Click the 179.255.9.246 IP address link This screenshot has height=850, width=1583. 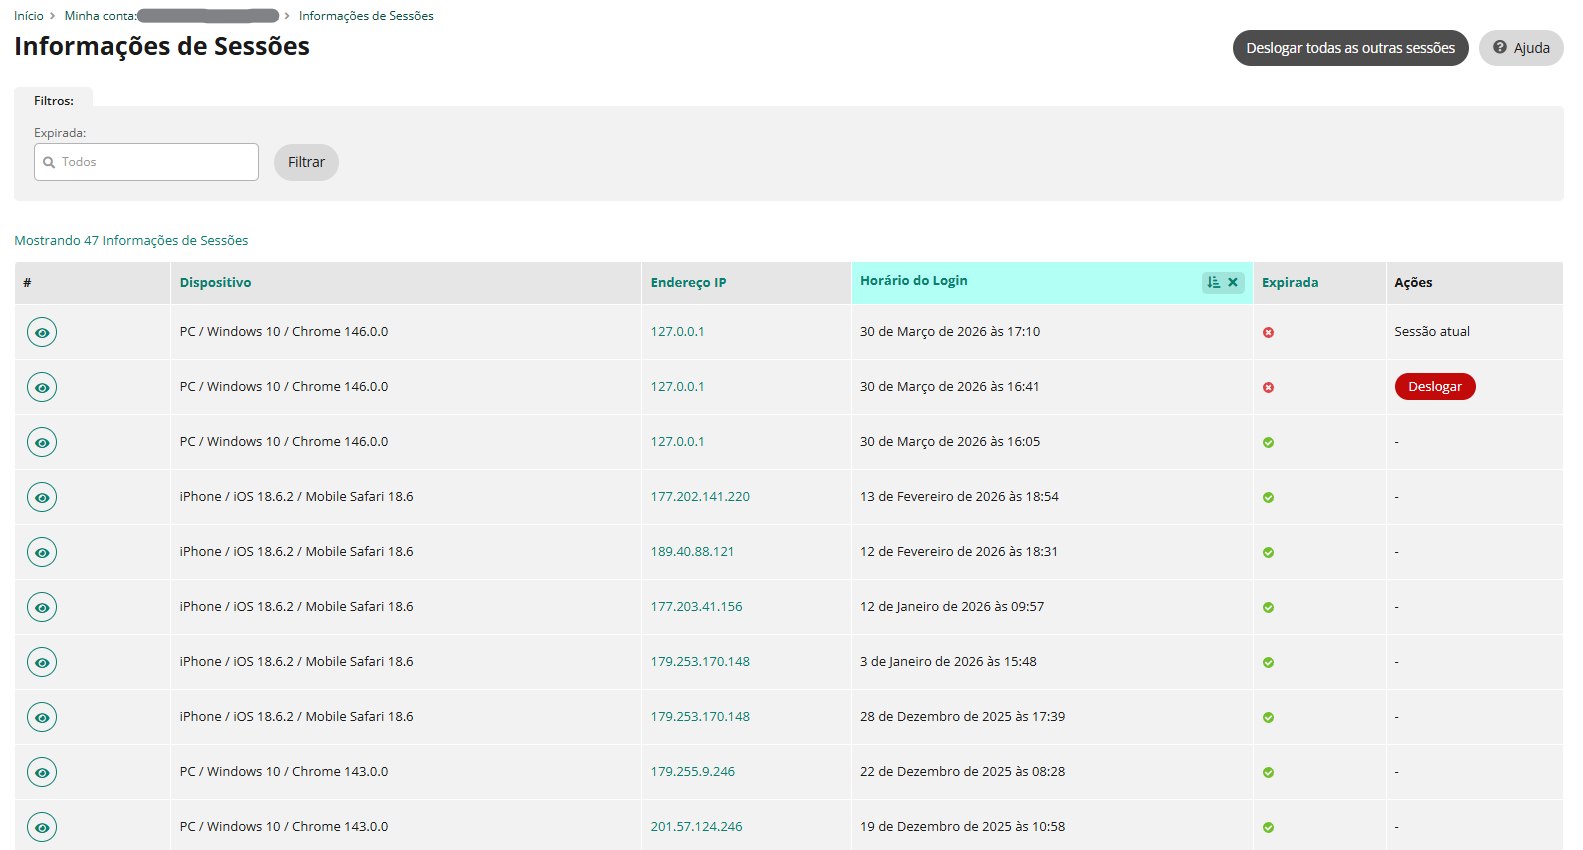point(692,772)
